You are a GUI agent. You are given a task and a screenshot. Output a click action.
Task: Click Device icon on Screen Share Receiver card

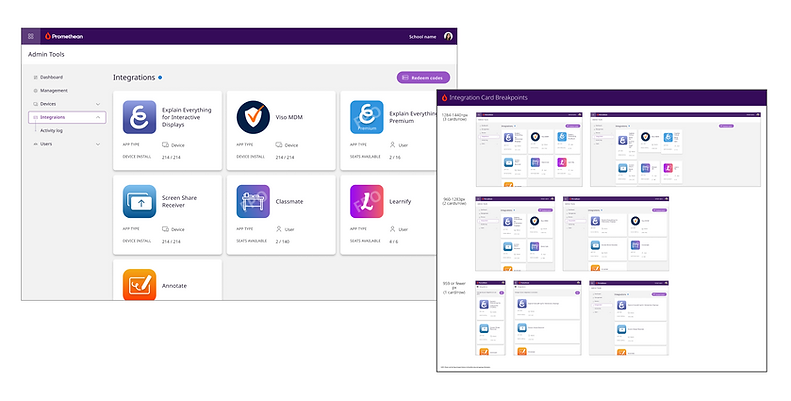(165, 229)
